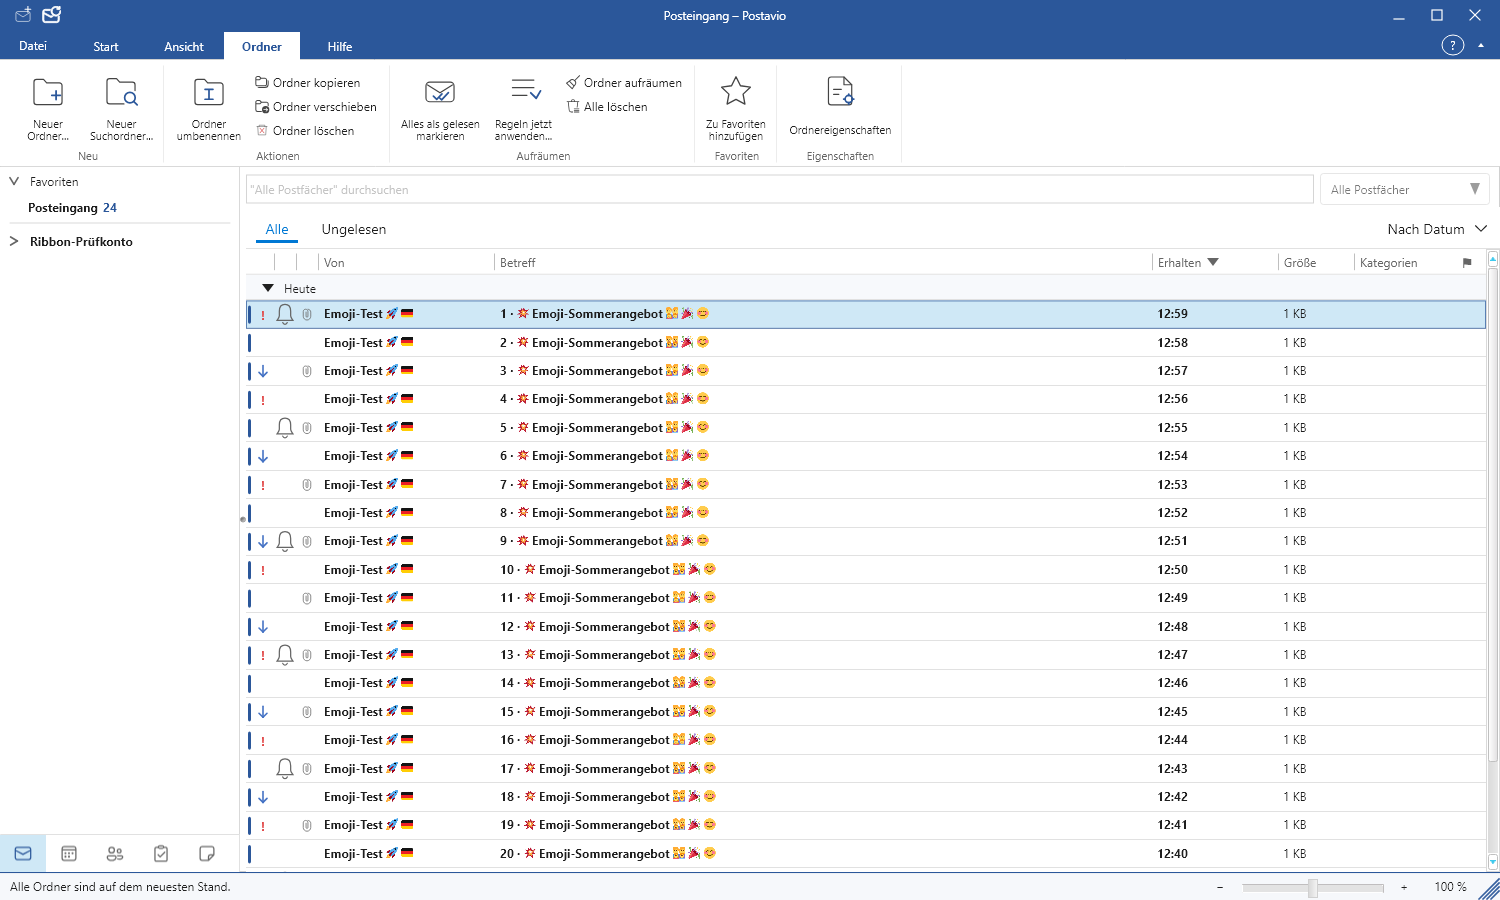The image size is (1500, 900).
Task: Open the Nach Datum sort dropdown
Action: [1437, 230]
